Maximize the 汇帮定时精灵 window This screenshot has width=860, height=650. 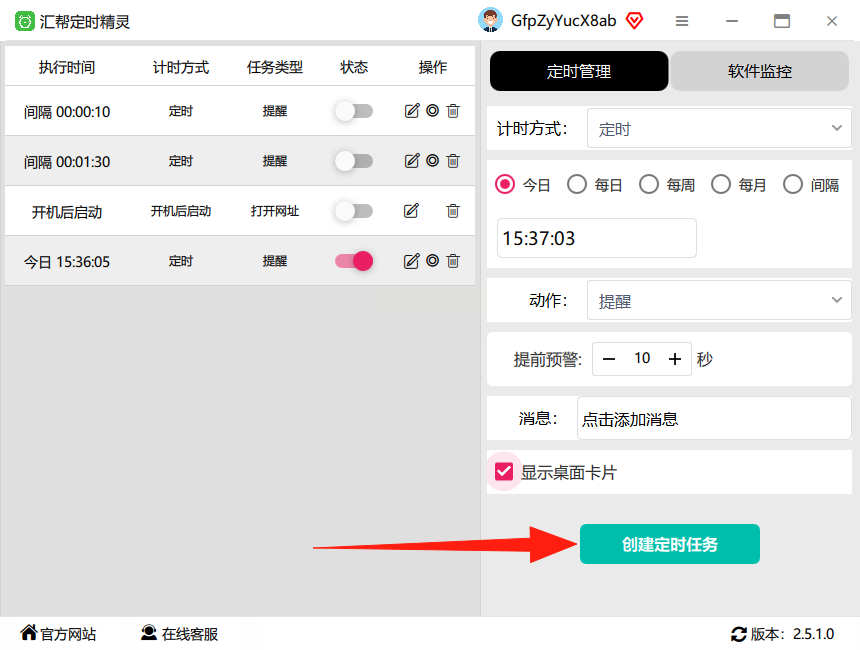[782, 21]
